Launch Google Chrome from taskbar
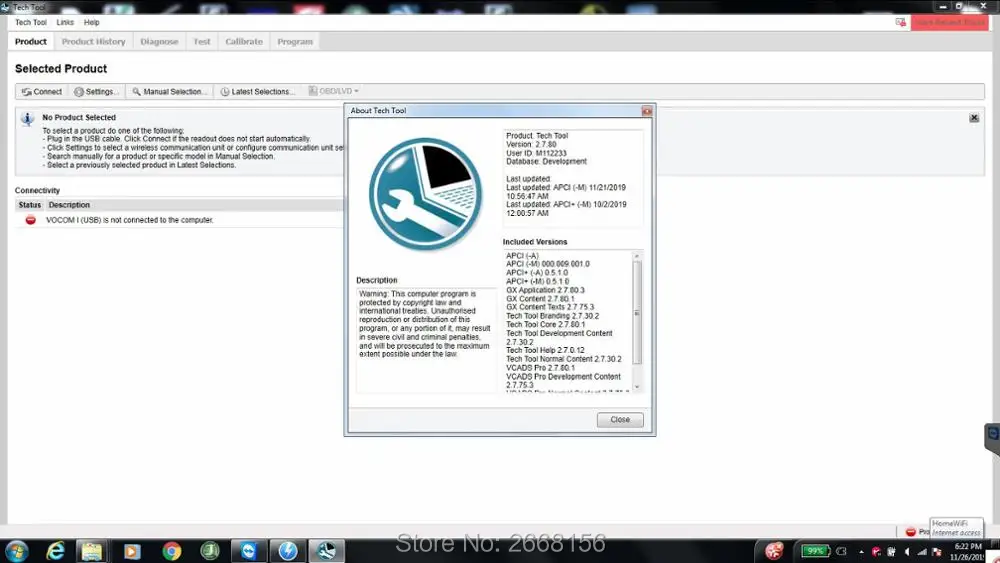 click(171, 551)
